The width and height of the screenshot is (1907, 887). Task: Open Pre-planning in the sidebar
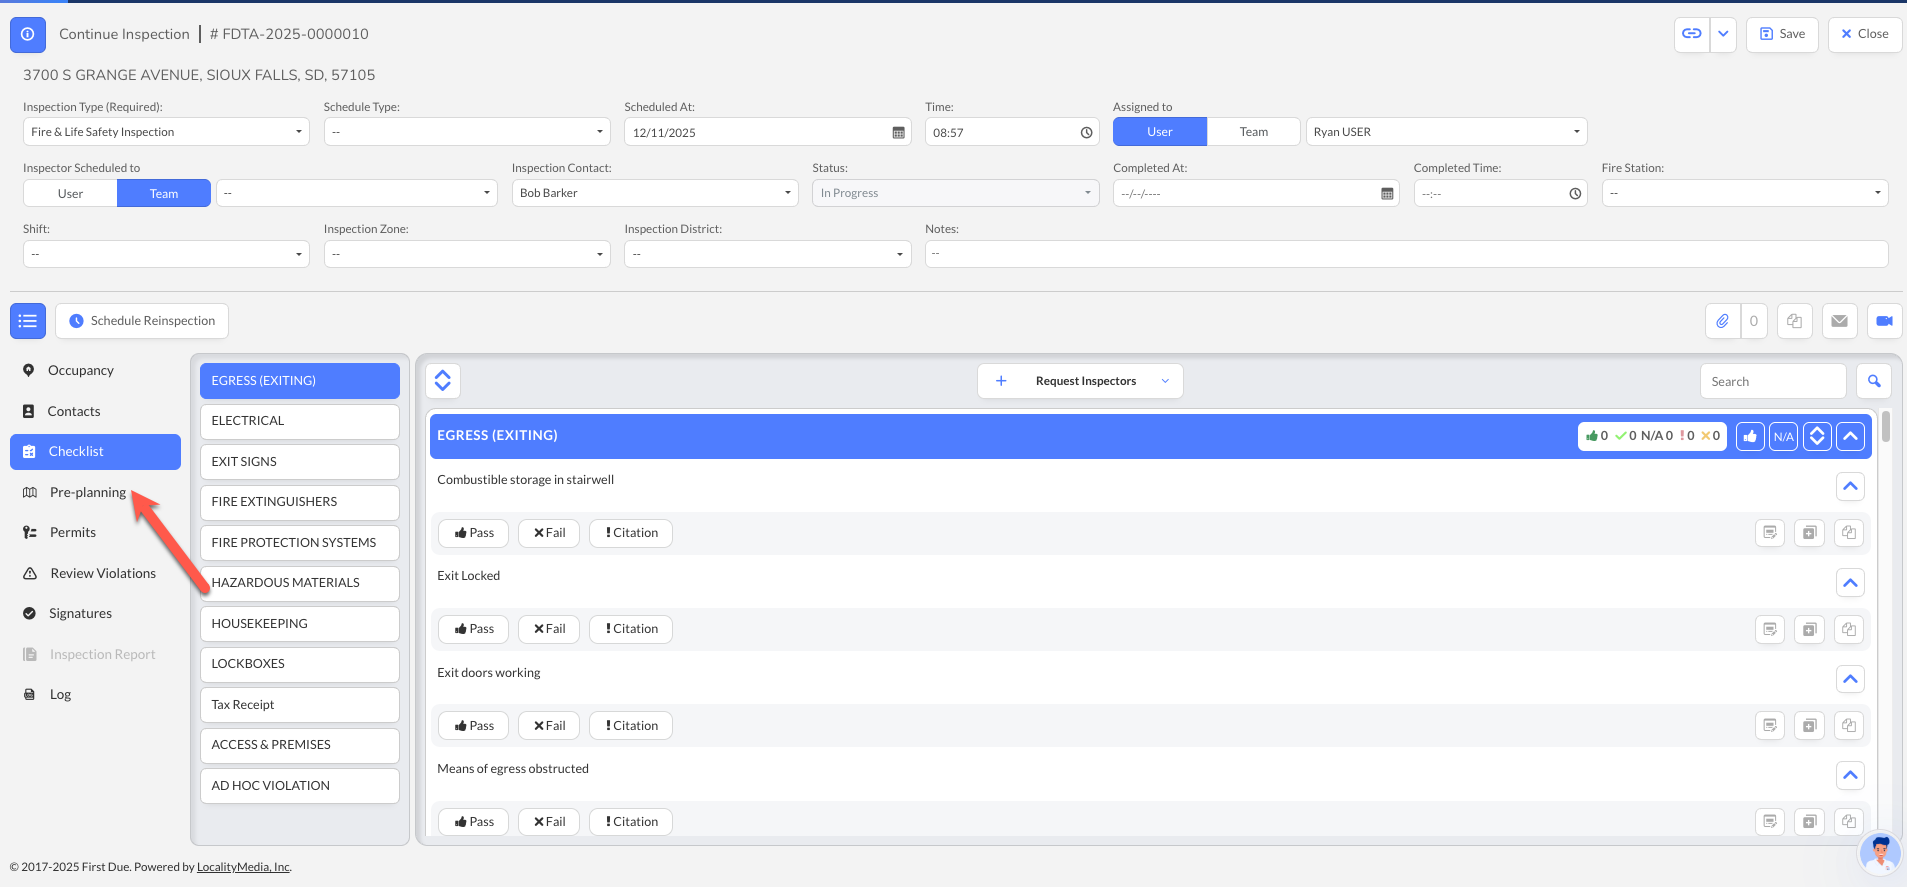[88, 492]
